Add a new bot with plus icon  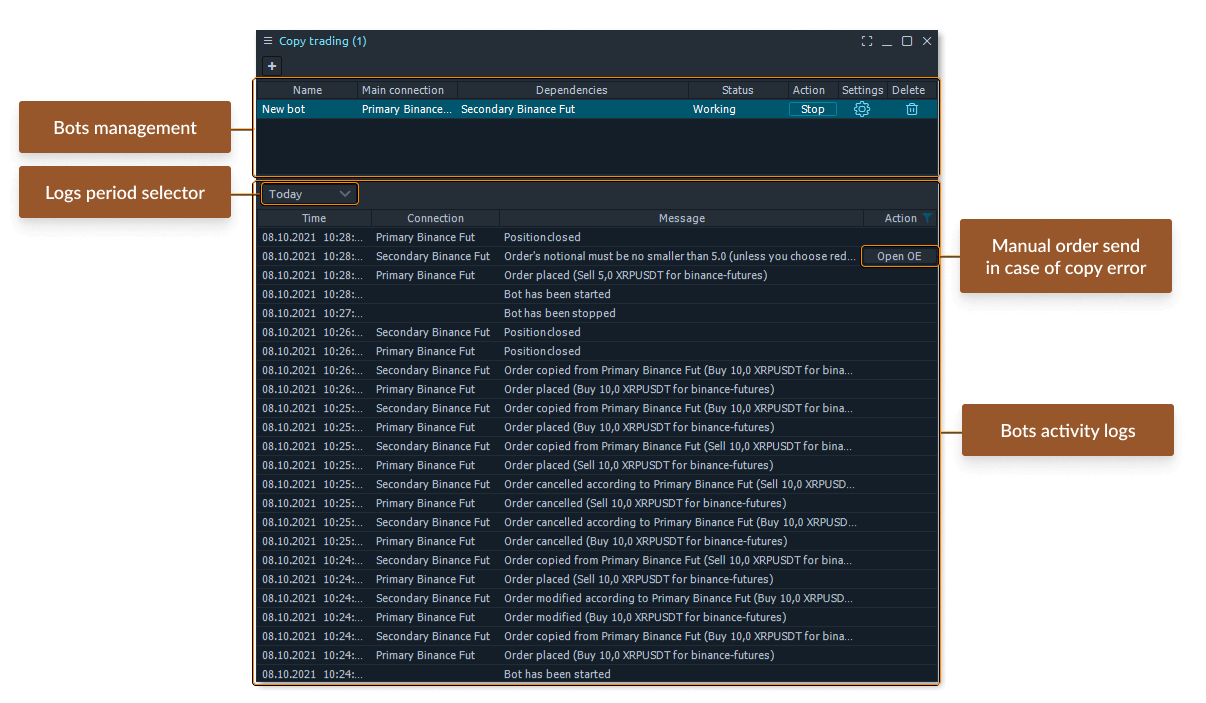pyautogui.click(x=272, y=66)
